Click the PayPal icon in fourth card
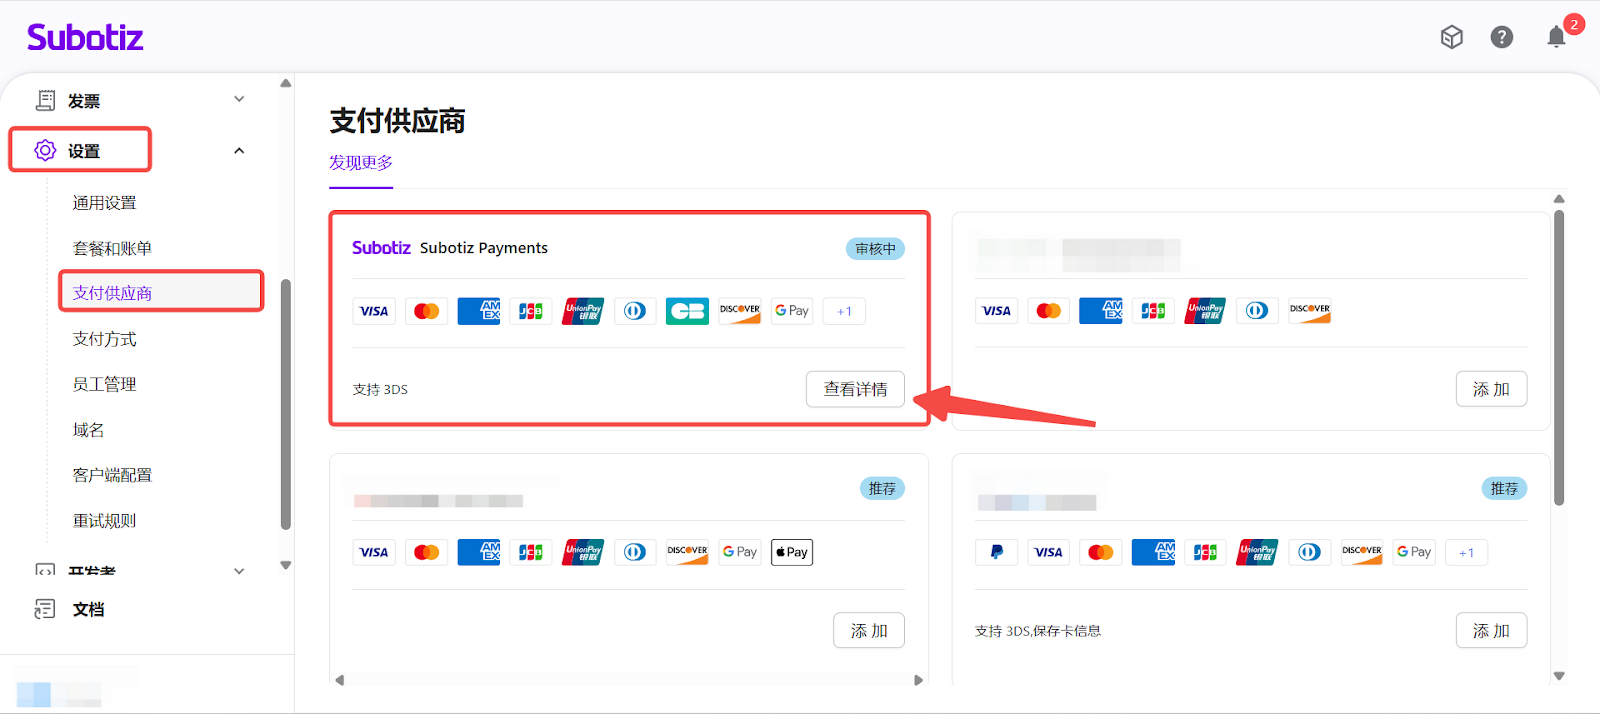This screenshot has height=714, width=1600. pos(996,552)
